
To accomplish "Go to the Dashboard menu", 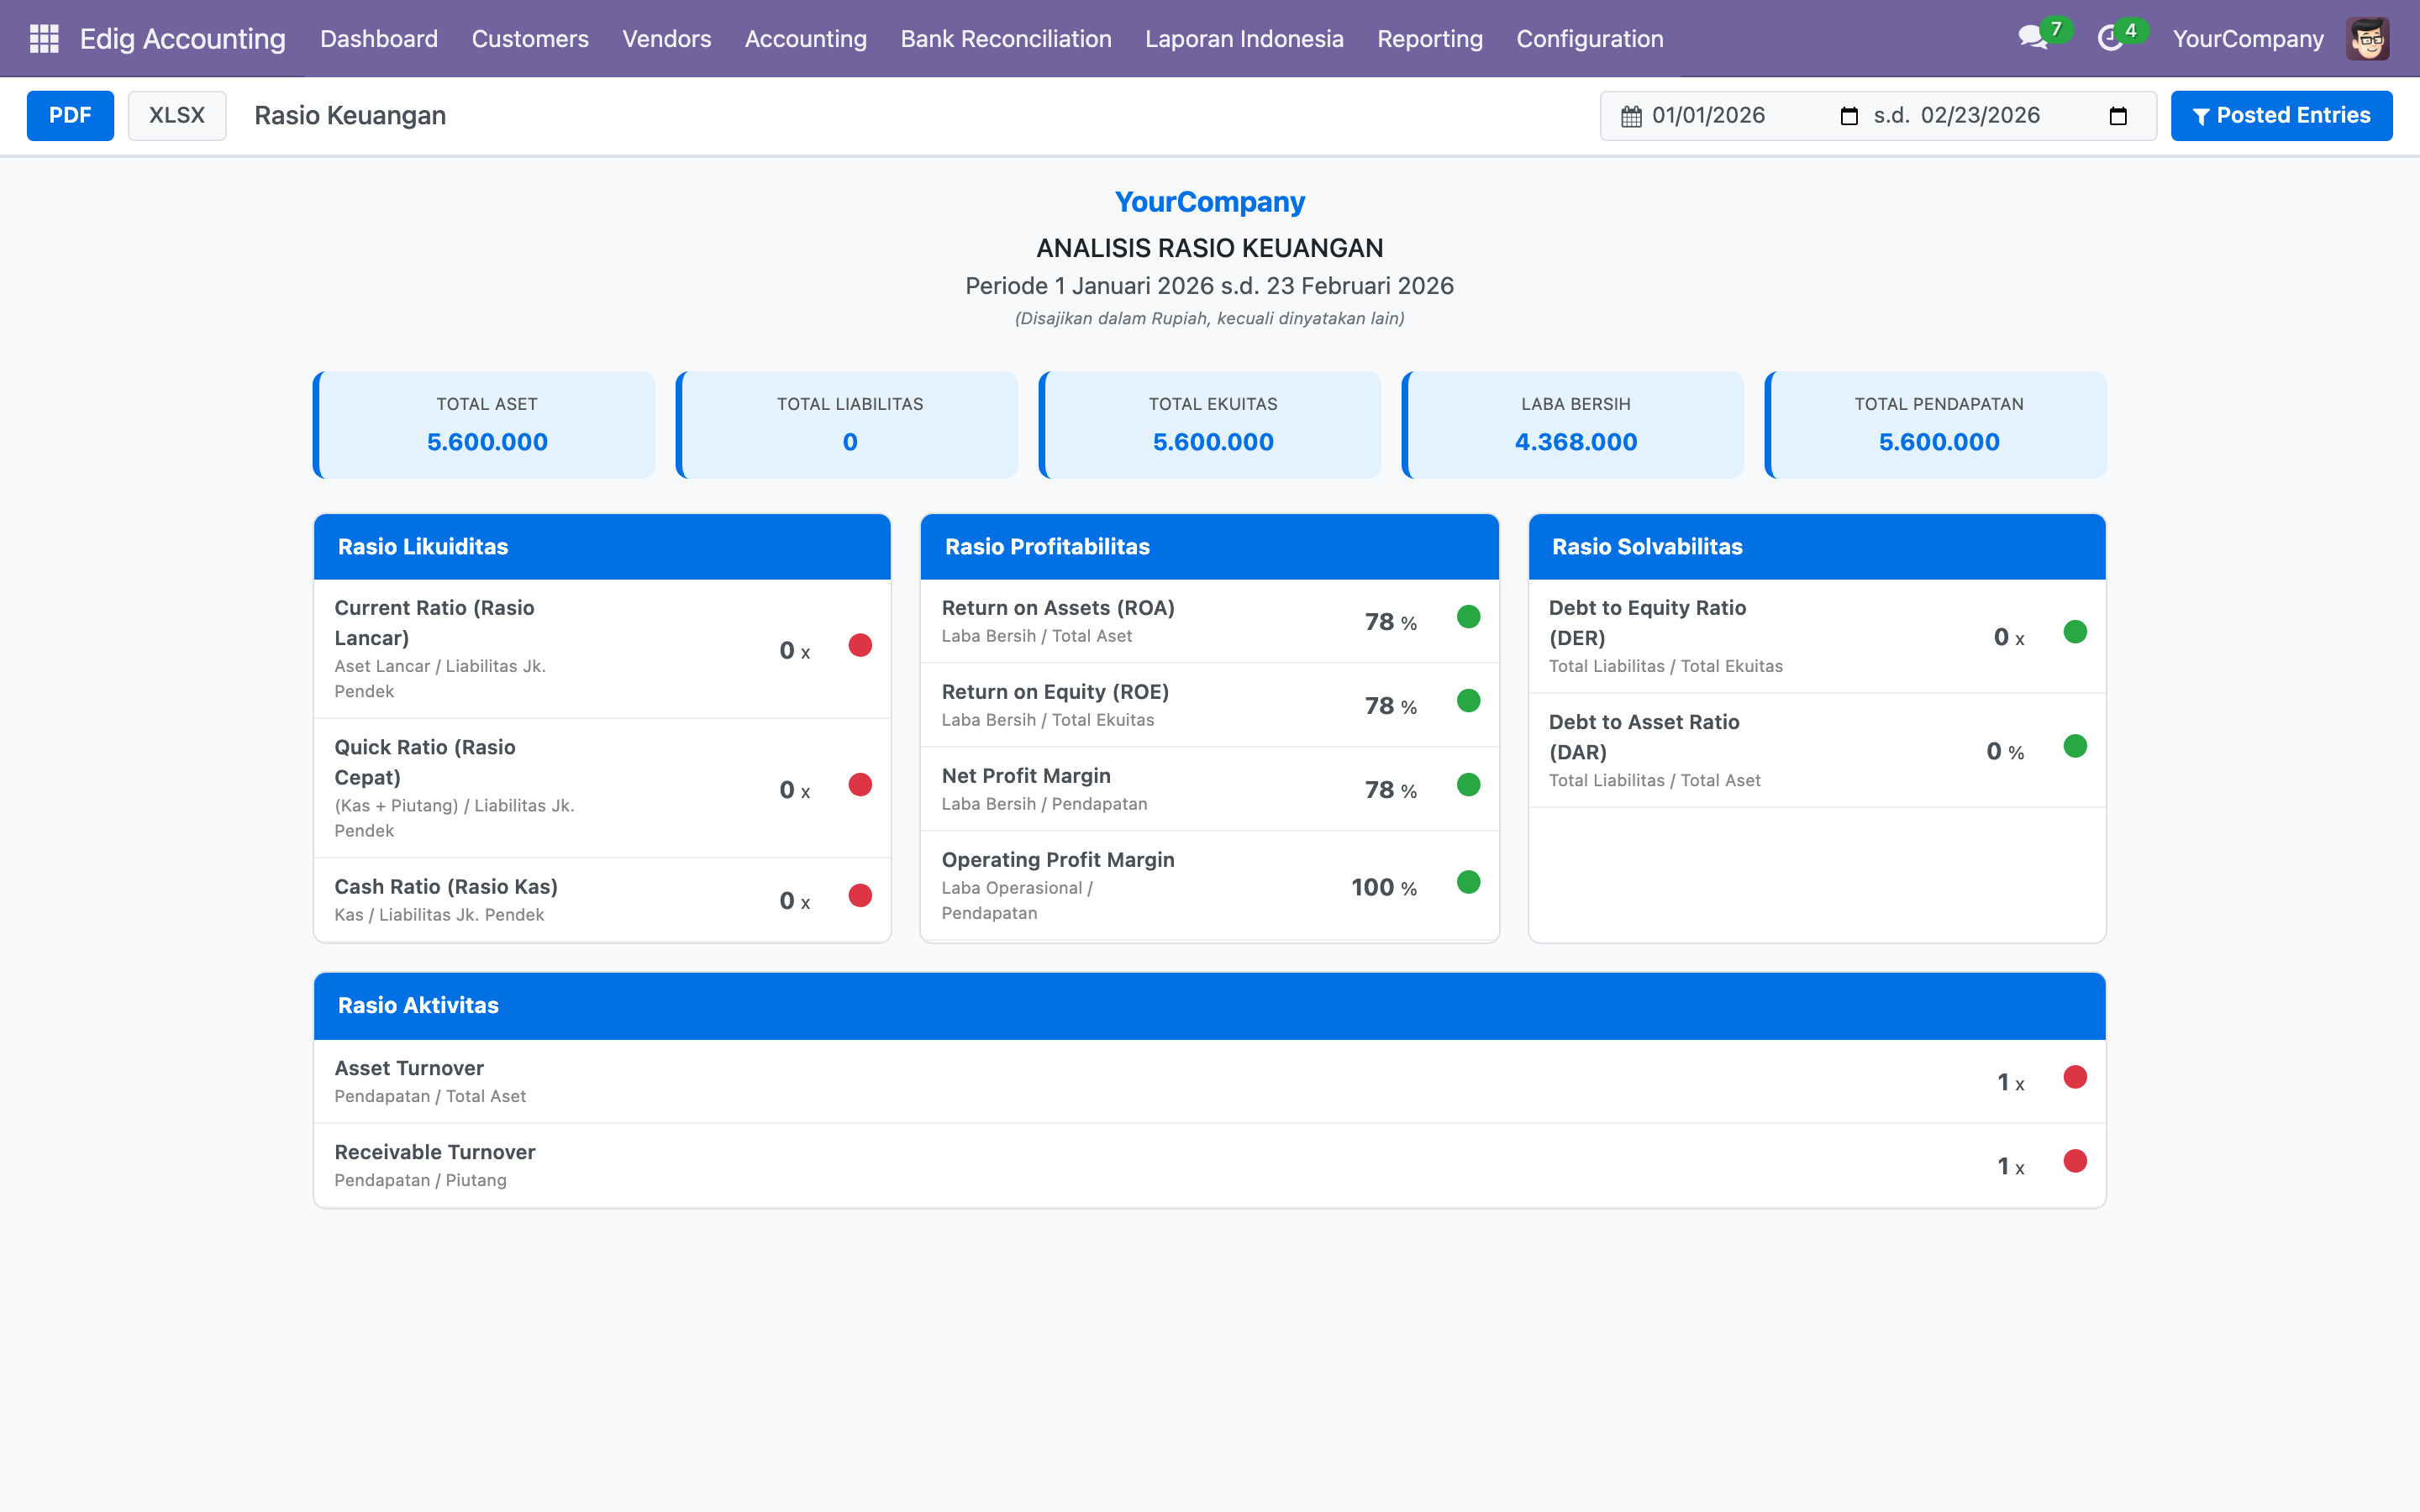I will click(378, 38).
